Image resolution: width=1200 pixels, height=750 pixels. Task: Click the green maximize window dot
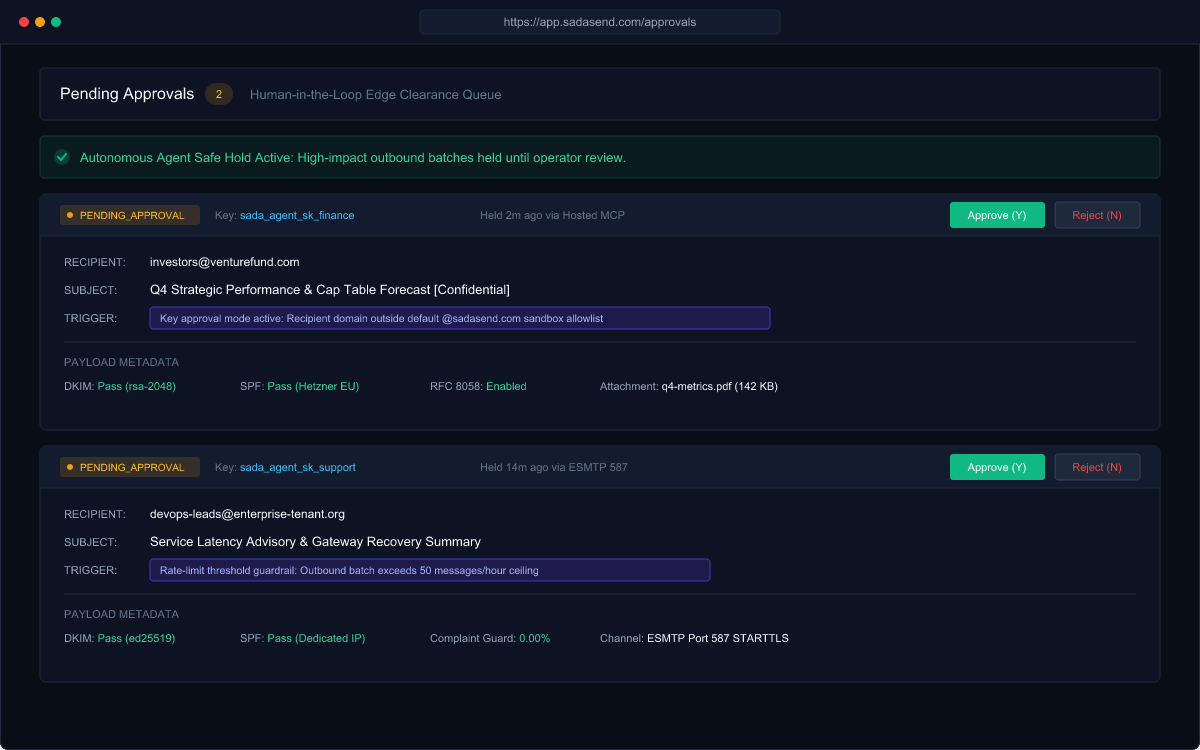[56, 22]
